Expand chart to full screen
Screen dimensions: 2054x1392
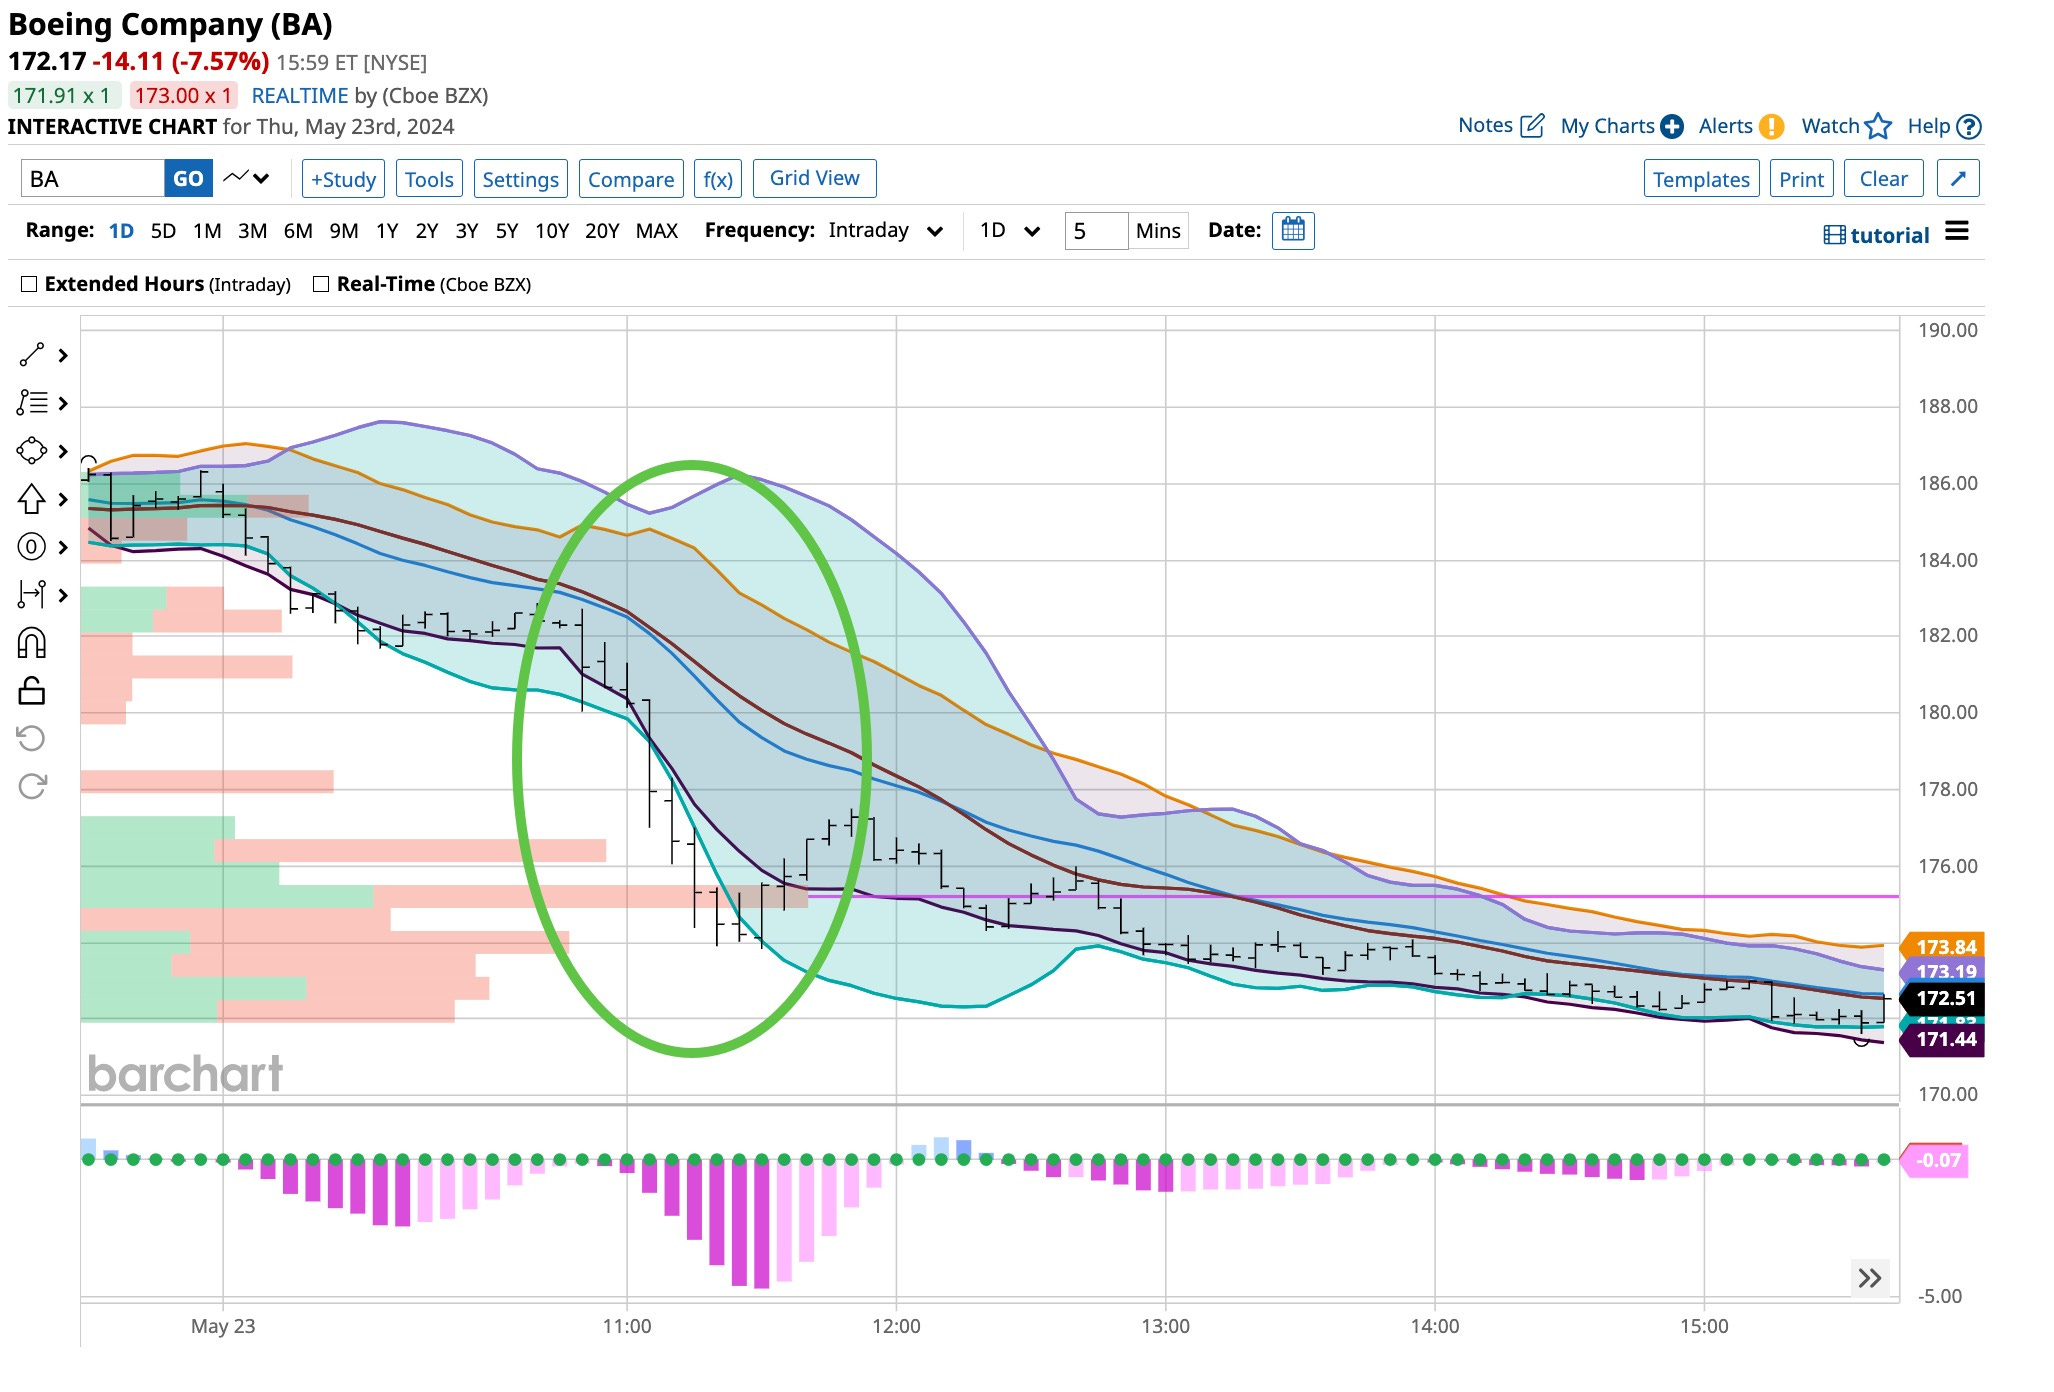(x=1958, y=179)
